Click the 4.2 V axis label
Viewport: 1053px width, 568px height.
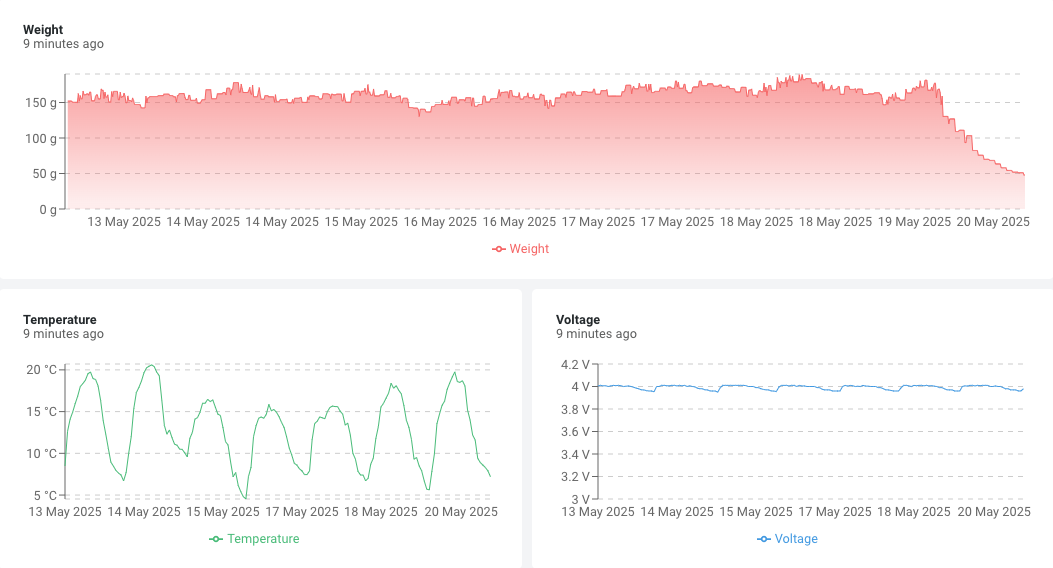(575, 365)
